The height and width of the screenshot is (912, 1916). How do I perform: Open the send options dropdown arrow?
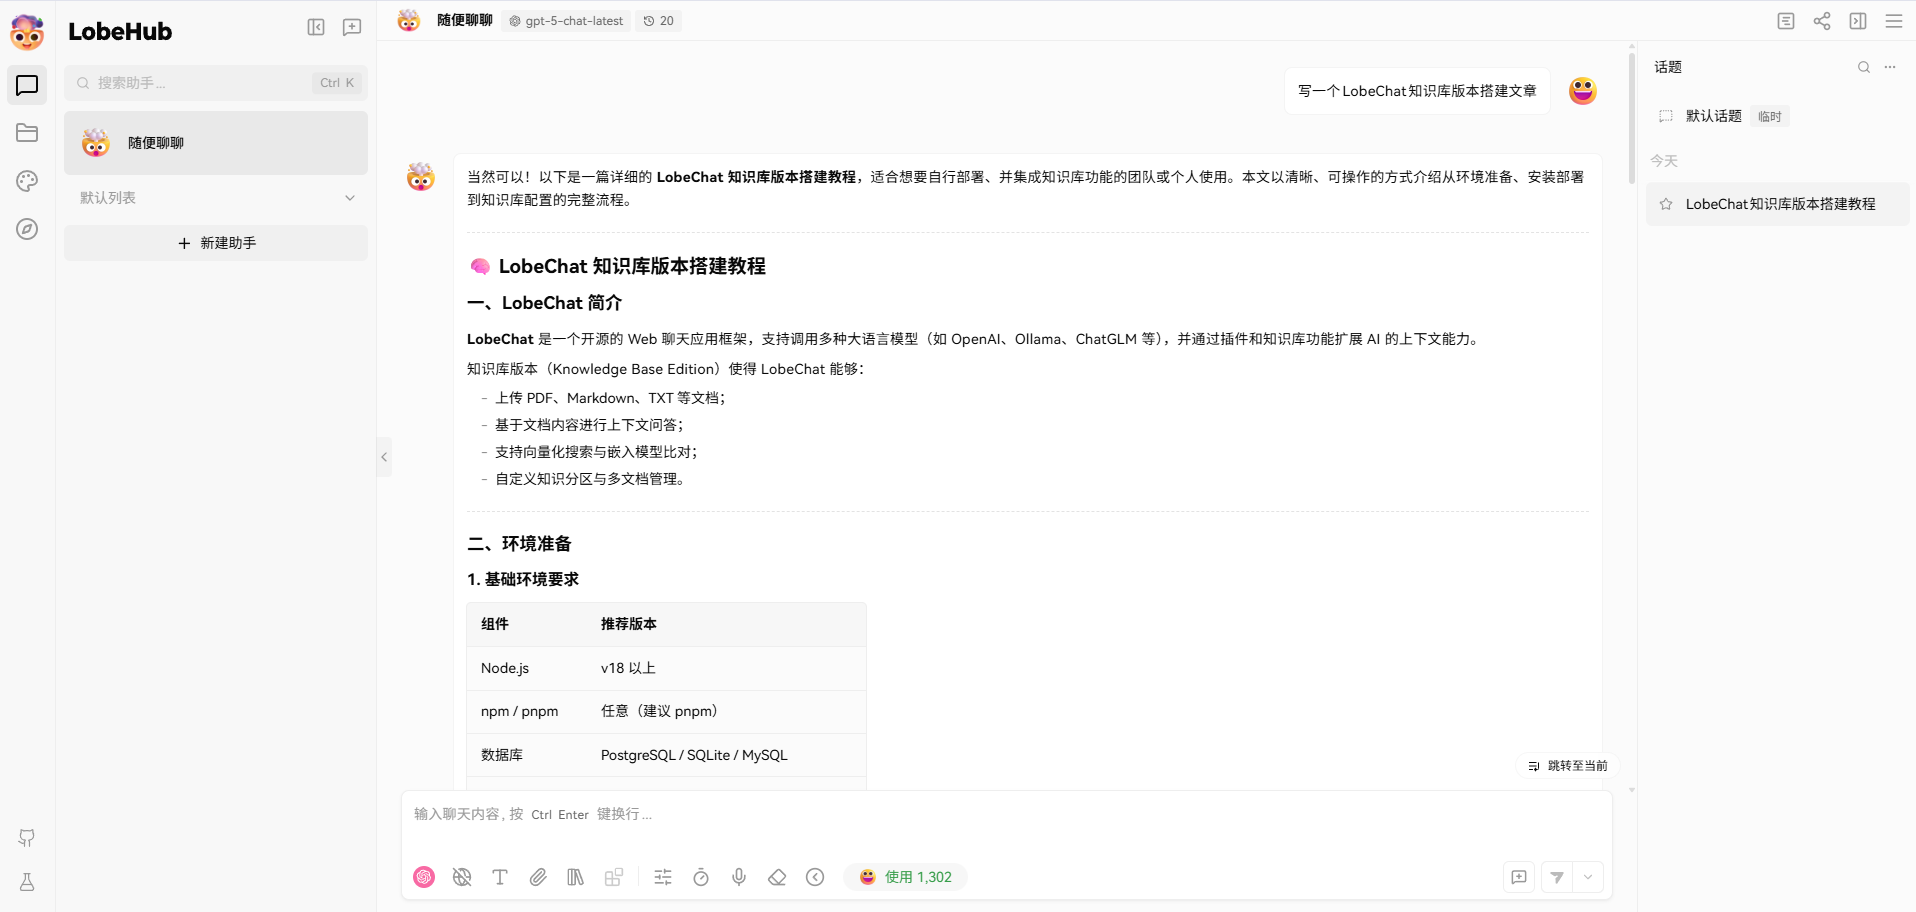1588,877
